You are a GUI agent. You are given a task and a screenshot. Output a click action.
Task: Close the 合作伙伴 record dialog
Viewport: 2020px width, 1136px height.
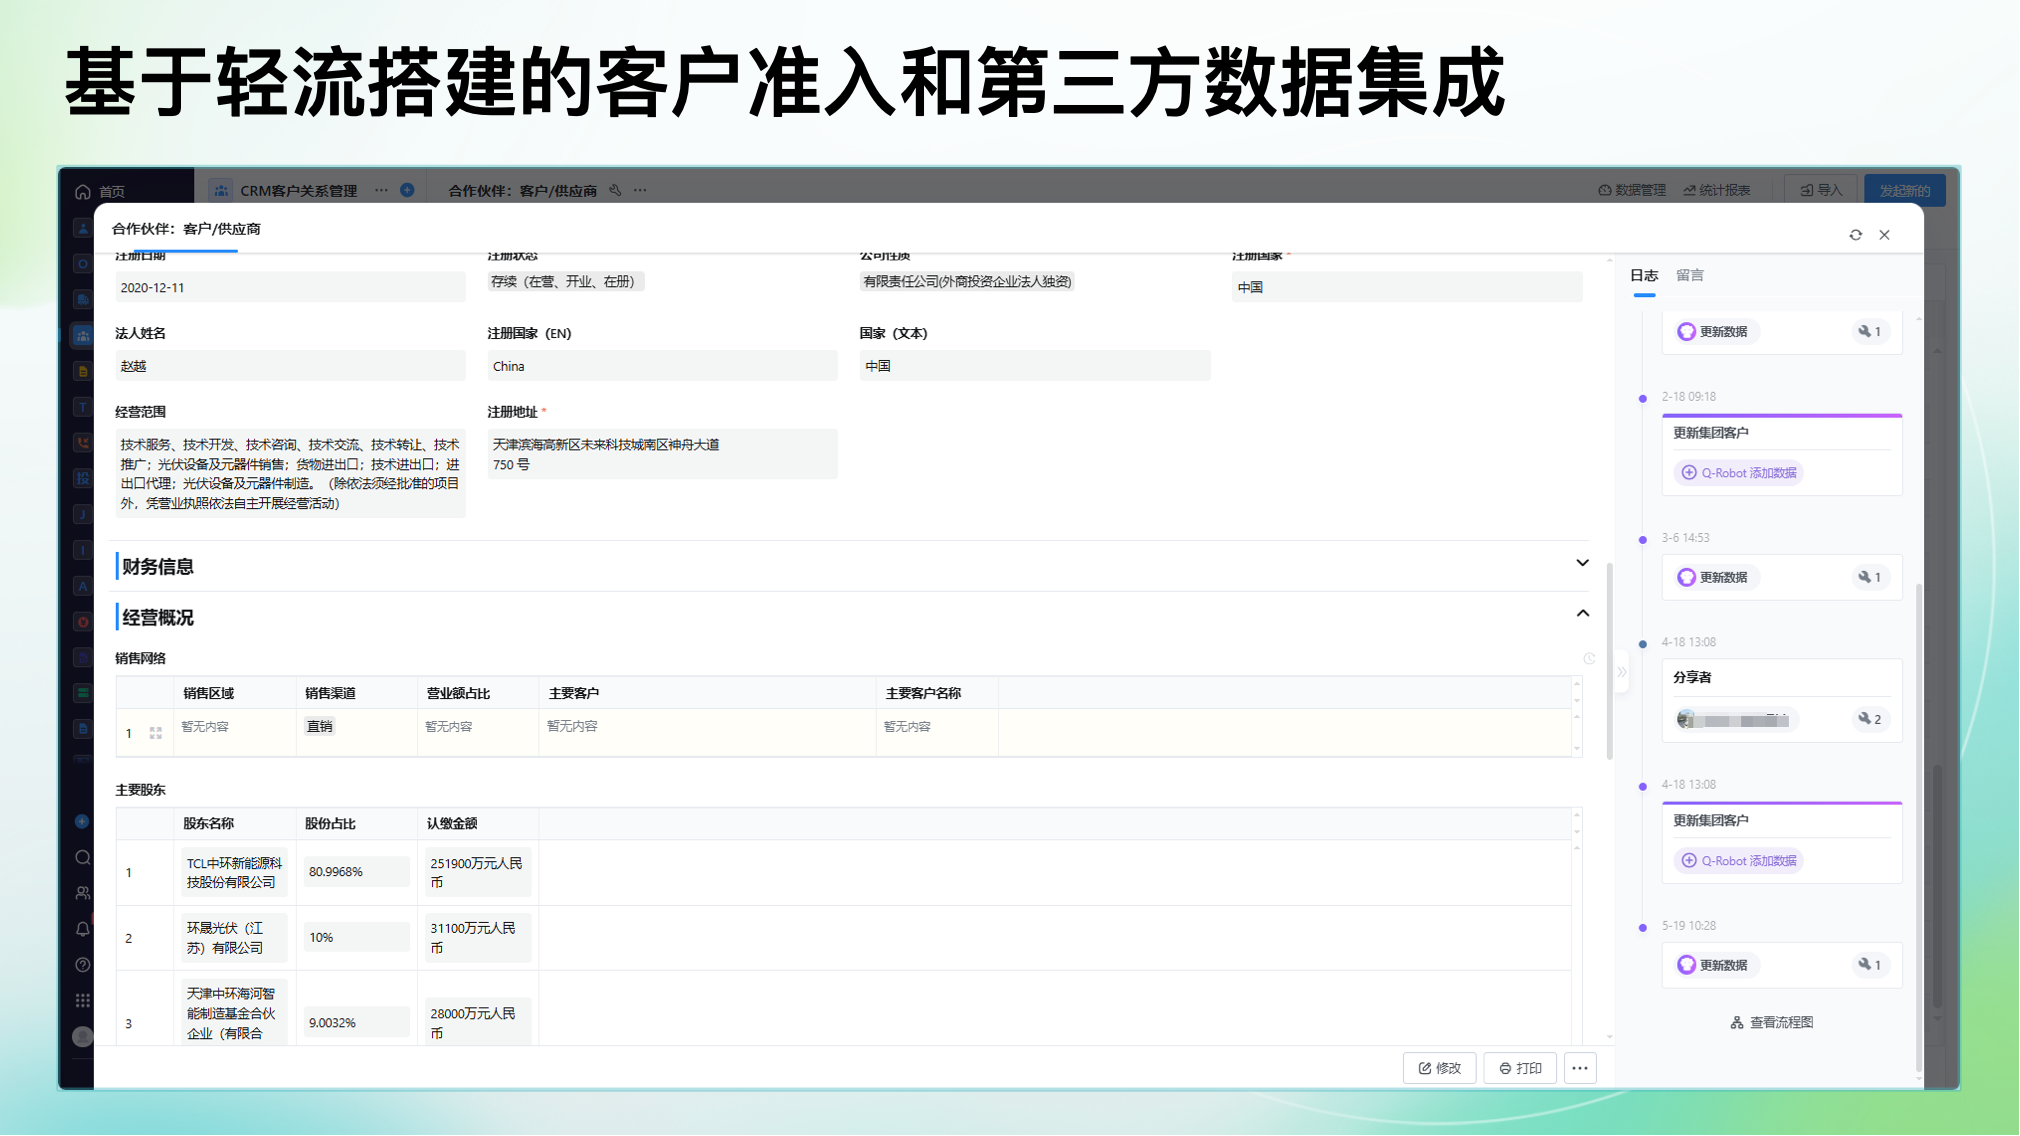(x=1884, y=235)
